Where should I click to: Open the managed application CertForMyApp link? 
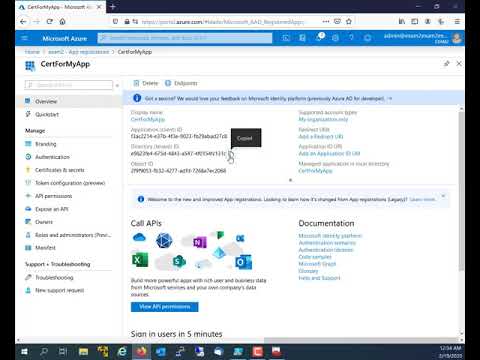coord(315,171)
